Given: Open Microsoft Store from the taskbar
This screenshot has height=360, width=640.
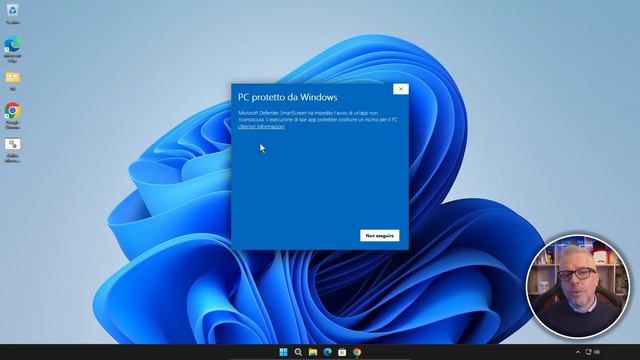Looking at the screenshot, I should pos(342,352).
